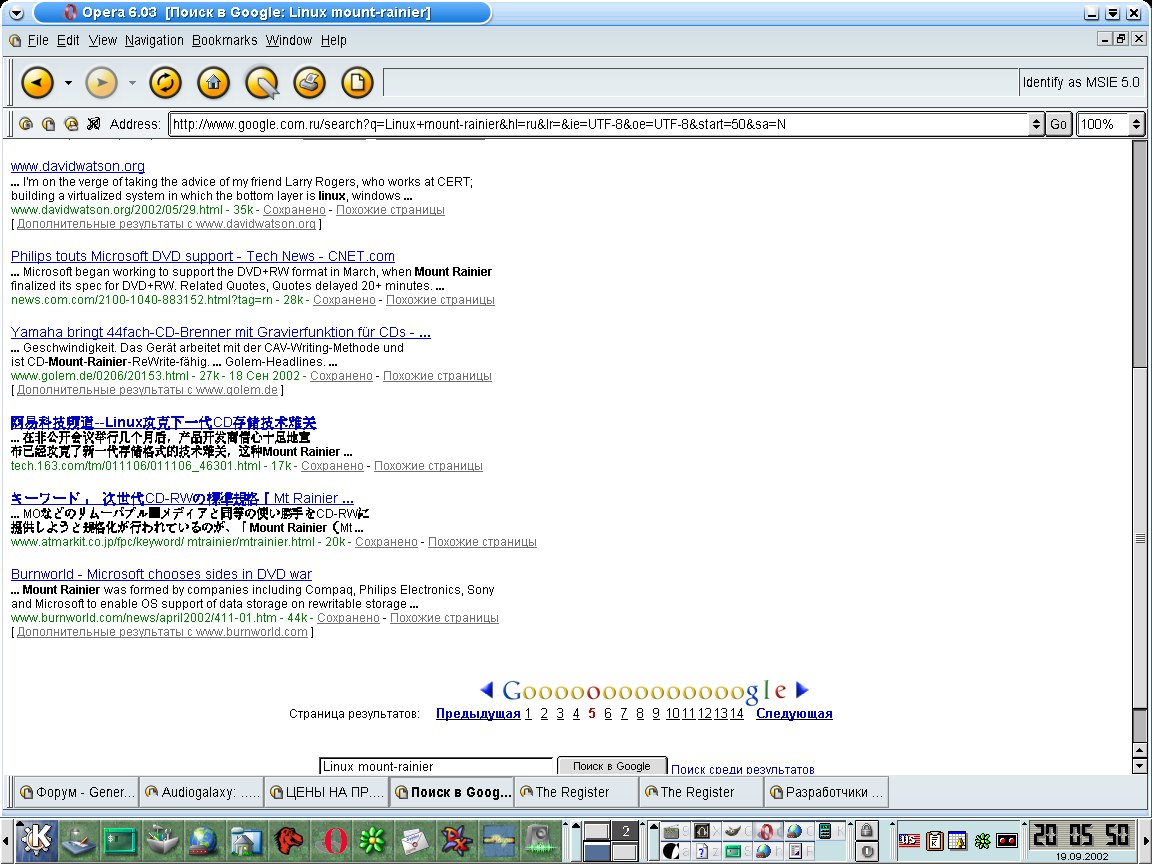
Task: Click Identify as MSIE 5.0 selector
Action: click(x=1081, y=82)
